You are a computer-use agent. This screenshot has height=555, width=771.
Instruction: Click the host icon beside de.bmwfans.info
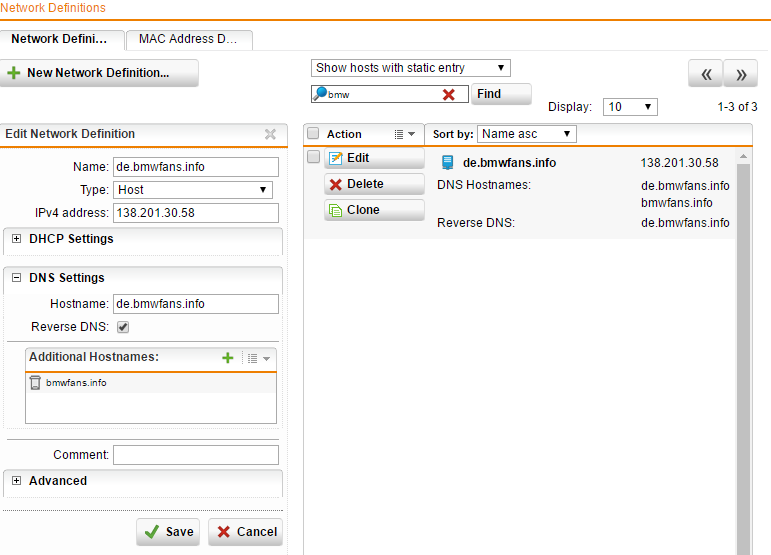pos(447,162)
